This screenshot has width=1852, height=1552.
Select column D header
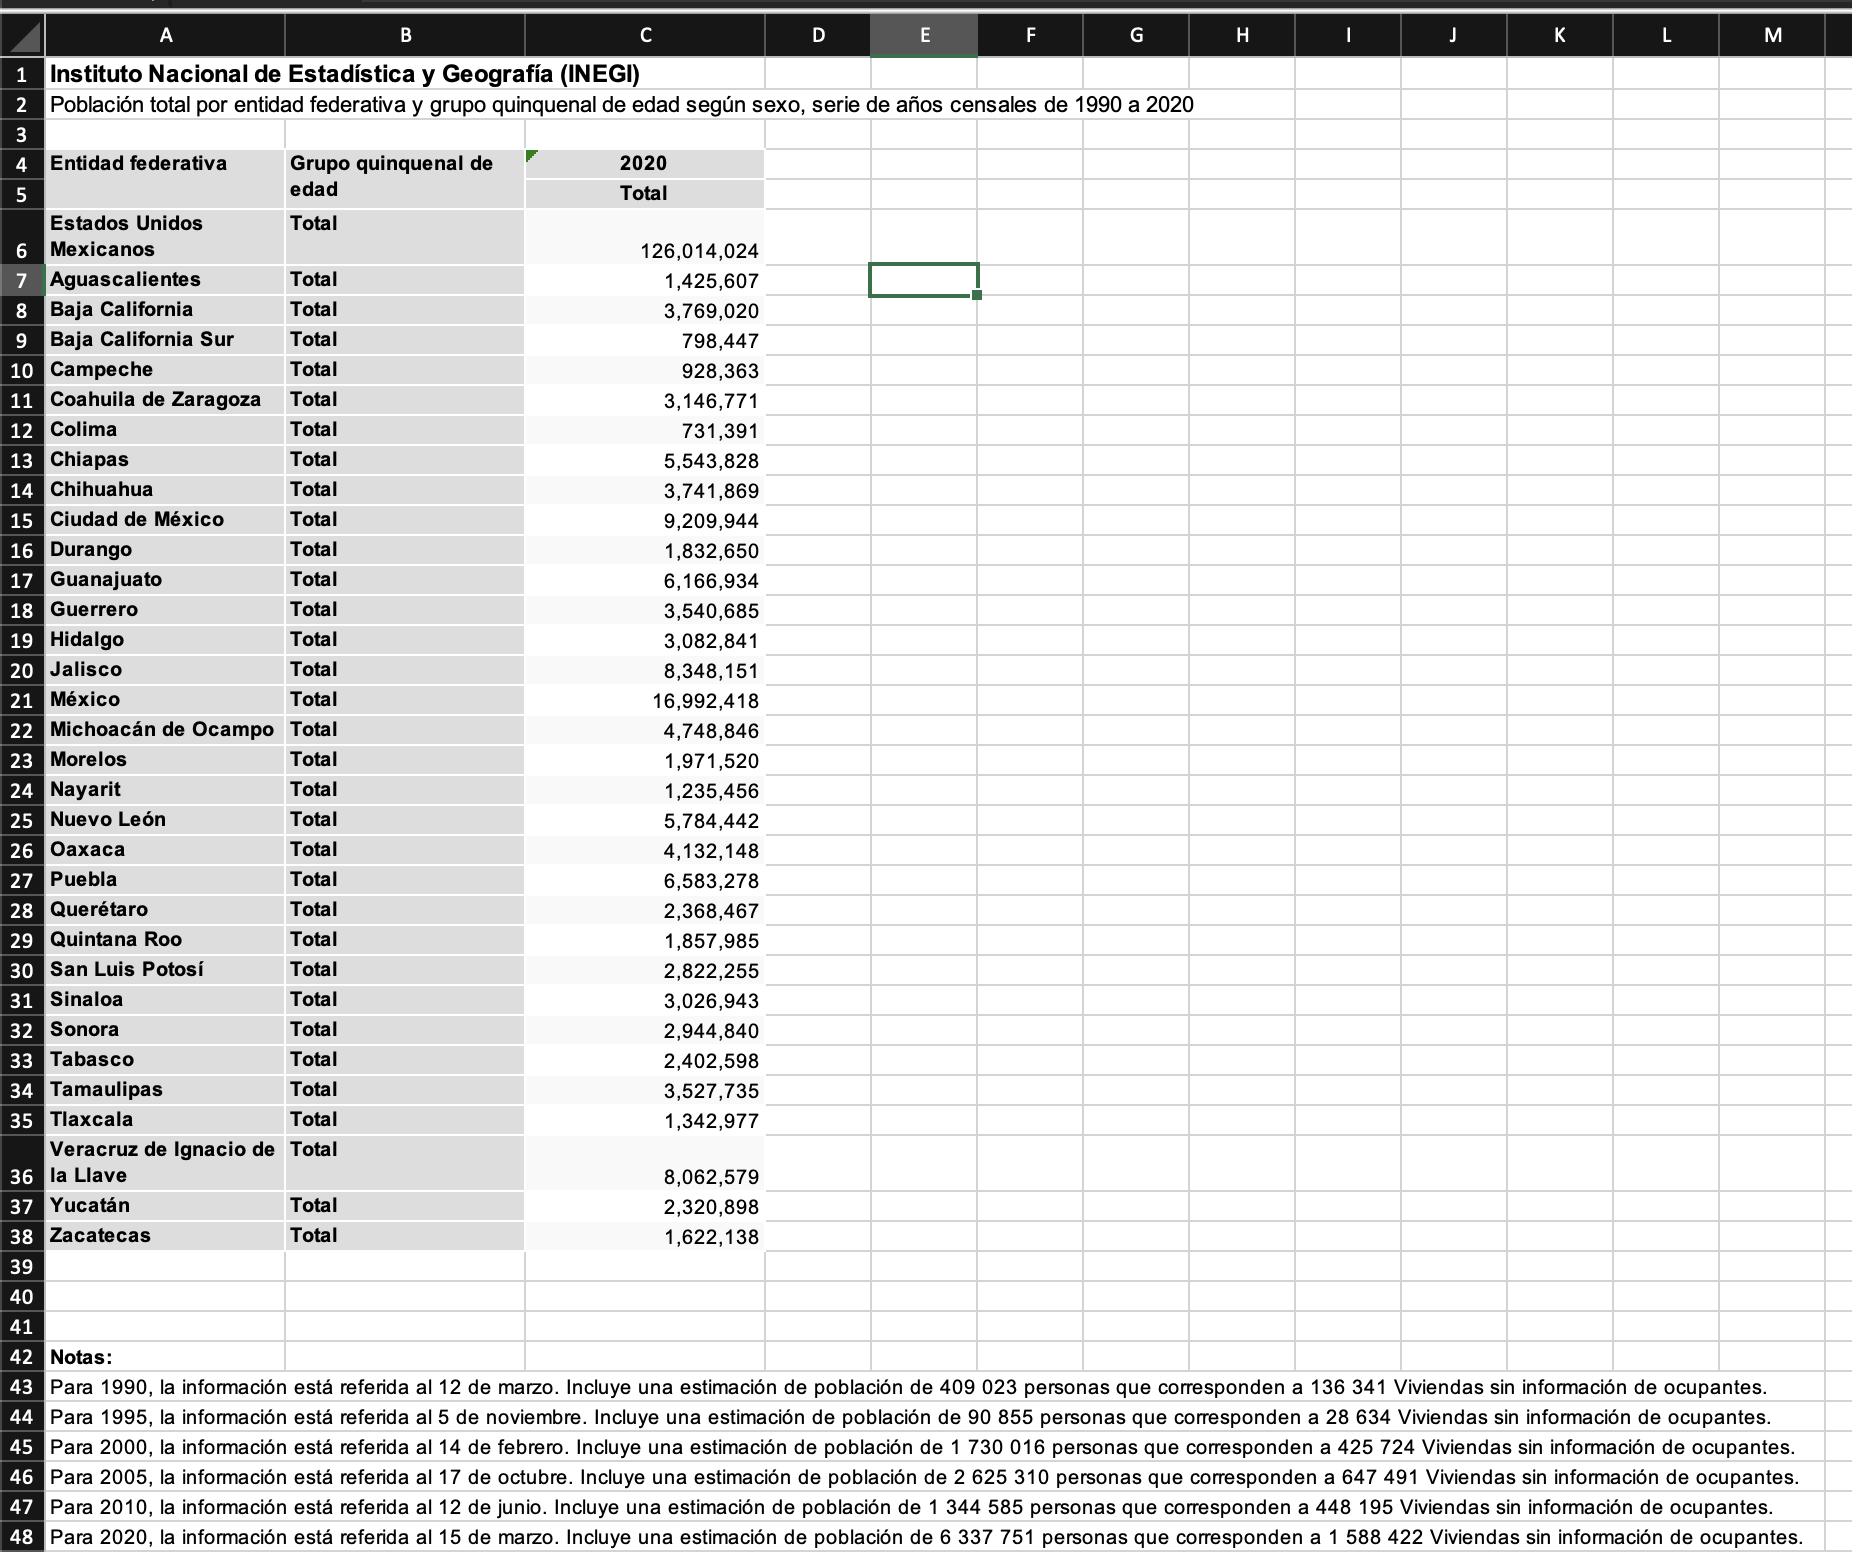click(818, 36)
